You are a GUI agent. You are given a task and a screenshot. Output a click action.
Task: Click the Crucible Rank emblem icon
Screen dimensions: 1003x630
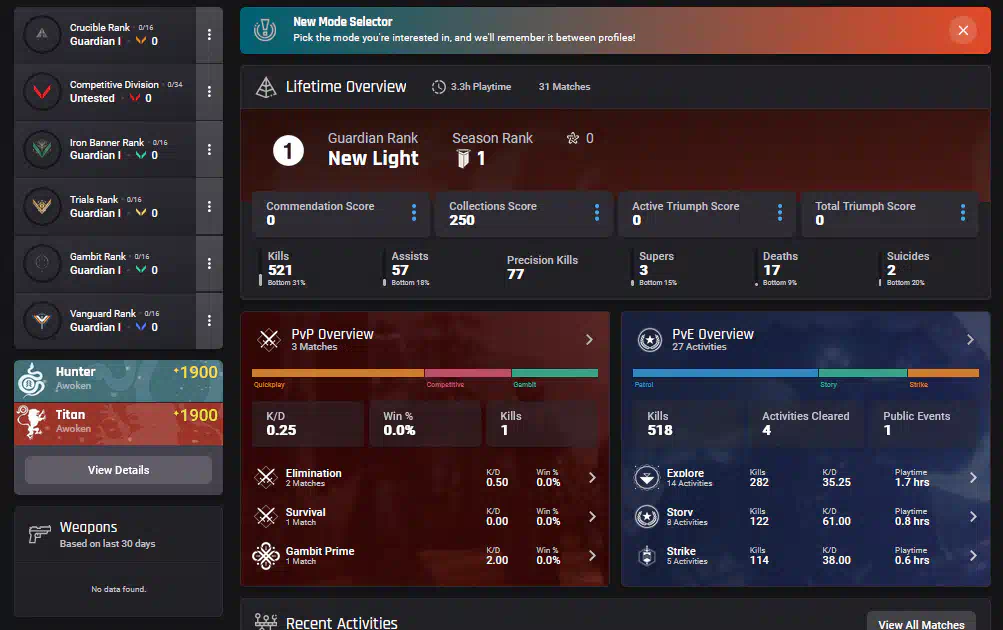(42, 35)
